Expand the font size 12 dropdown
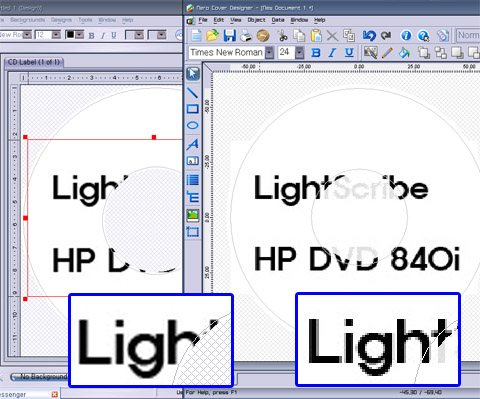The width and height of the screenshot is (480, 399). tap(56, 35)
